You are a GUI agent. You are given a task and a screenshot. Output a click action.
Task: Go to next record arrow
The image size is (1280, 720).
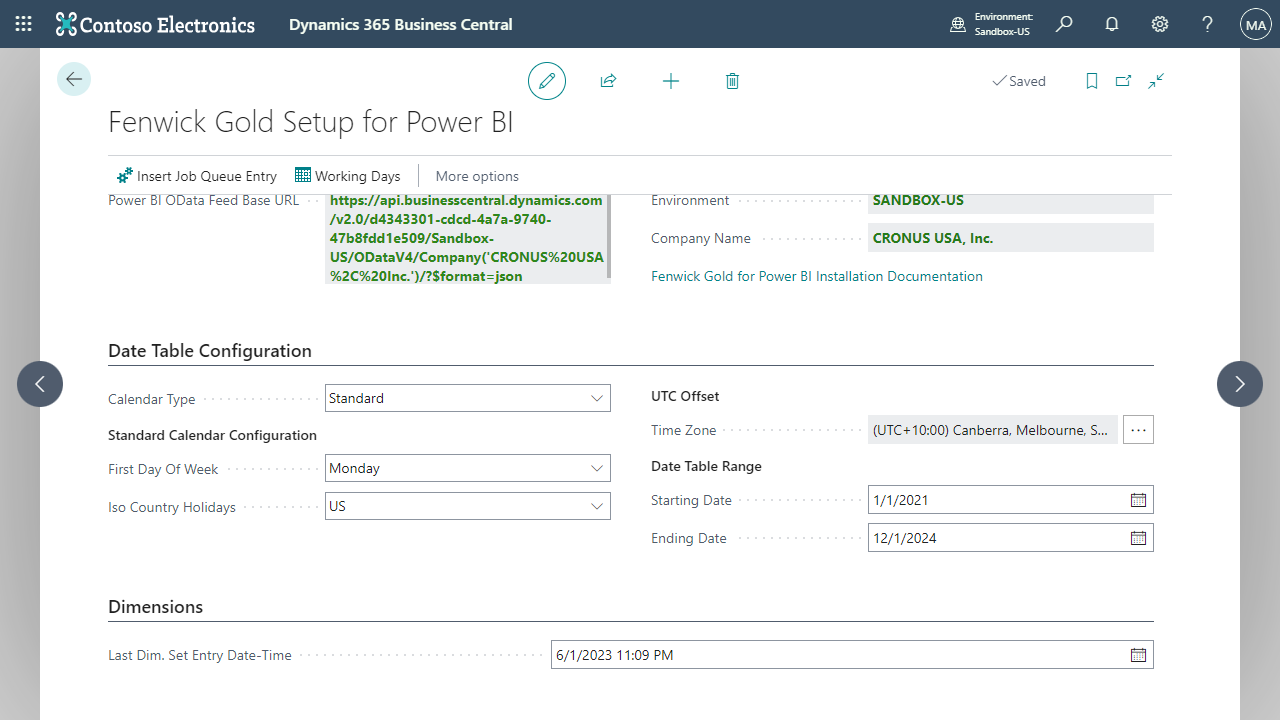point(1240,384)
